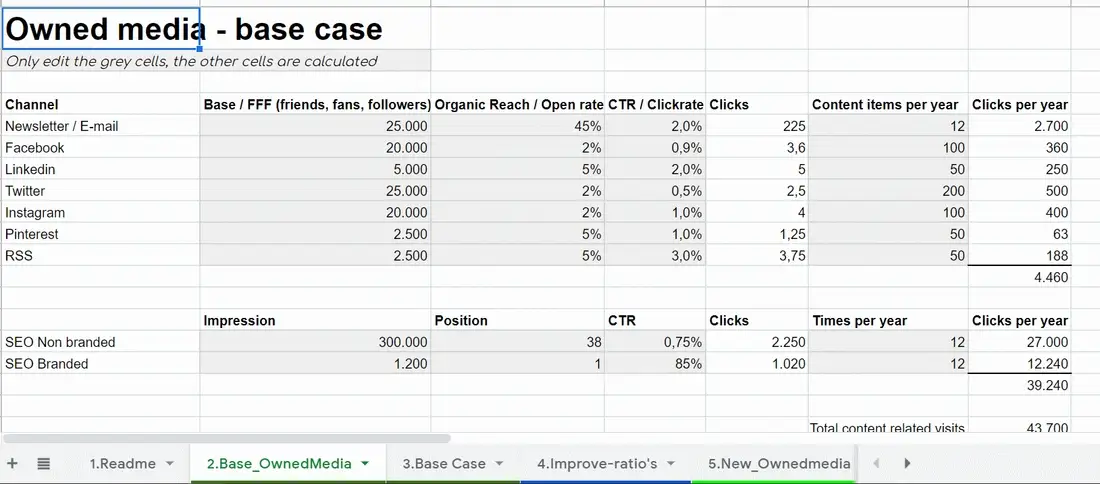Select the SEO Branded CTR cell 85%
The height and width of the screenshot is (484, 1100).
click(655, 364)
